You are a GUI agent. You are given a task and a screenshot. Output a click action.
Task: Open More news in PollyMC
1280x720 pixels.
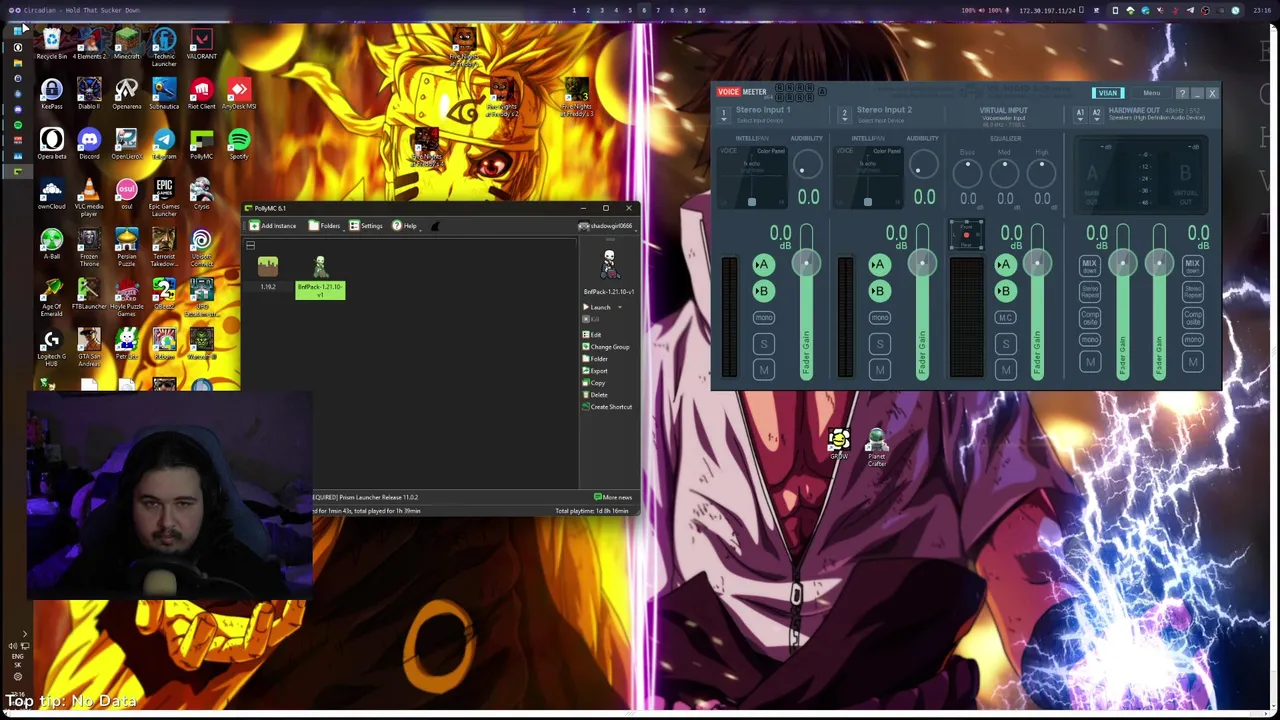click(613, 497)
